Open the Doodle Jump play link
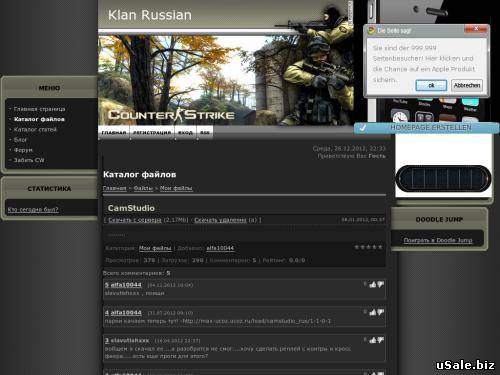500x375 pixels. (438, 240)
